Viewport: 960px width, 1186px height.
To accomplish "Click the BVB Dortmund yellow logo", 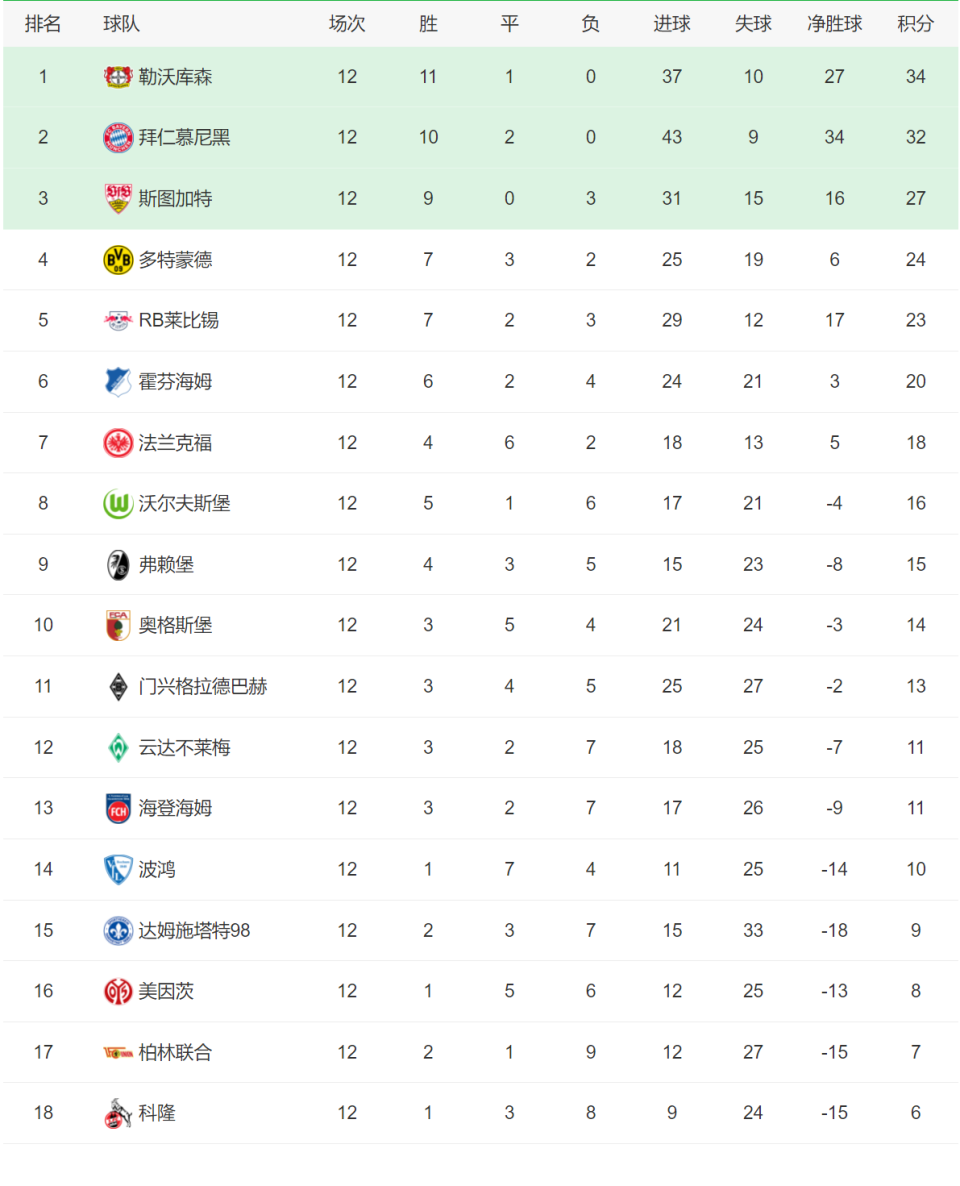I will (117, 259).
